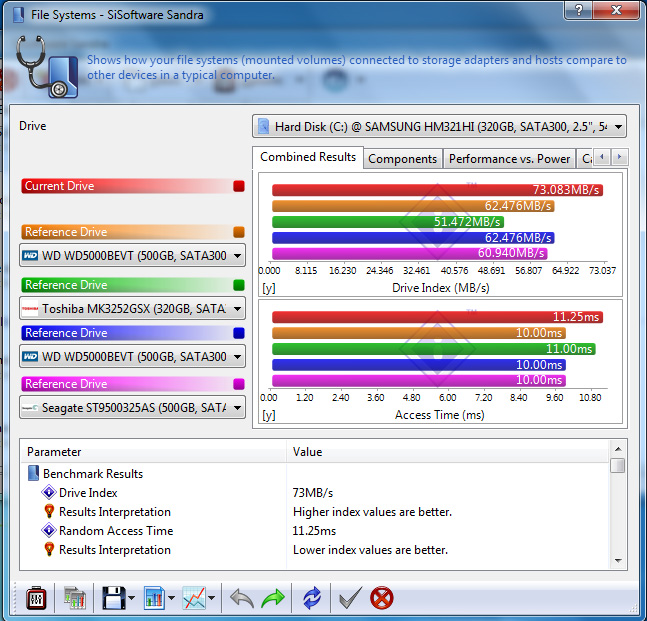The width and height of the screenshot is (647, 621).
Task: Switch to the Performance vs. Power tab
Action: 509,159
